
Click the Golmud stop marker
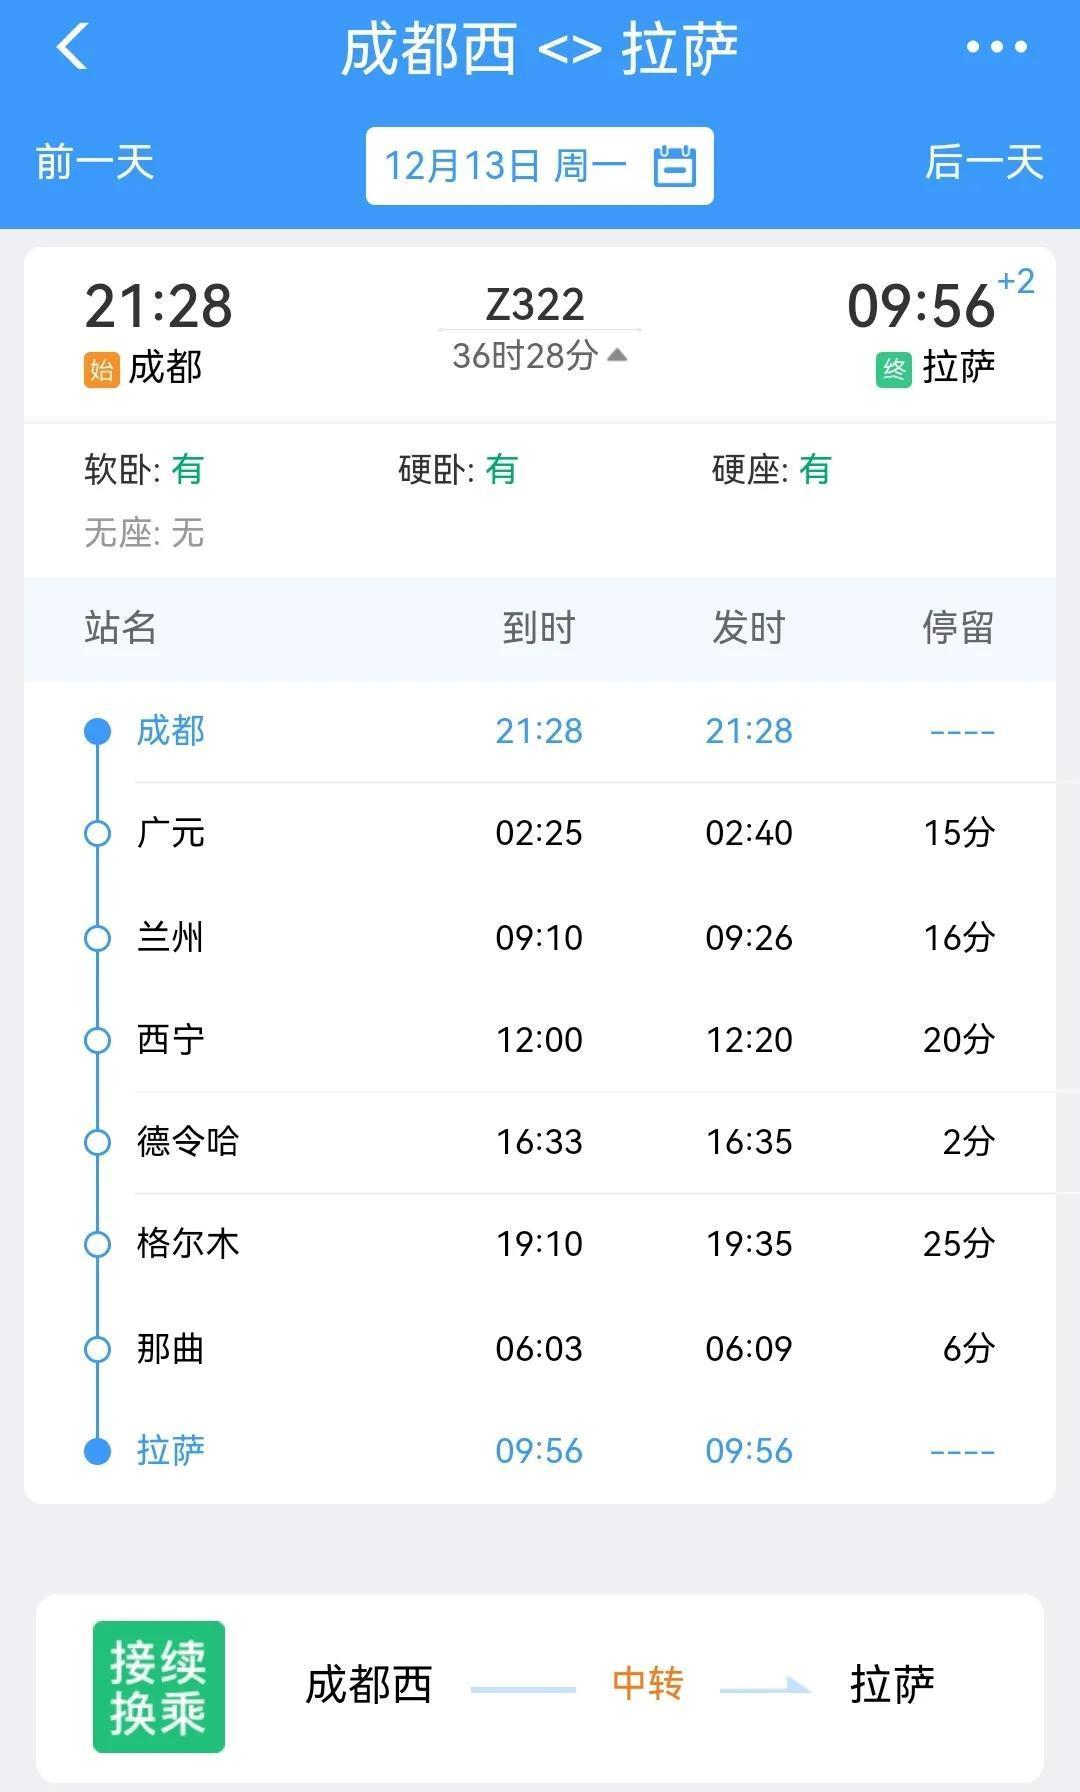click(97, 1245)
